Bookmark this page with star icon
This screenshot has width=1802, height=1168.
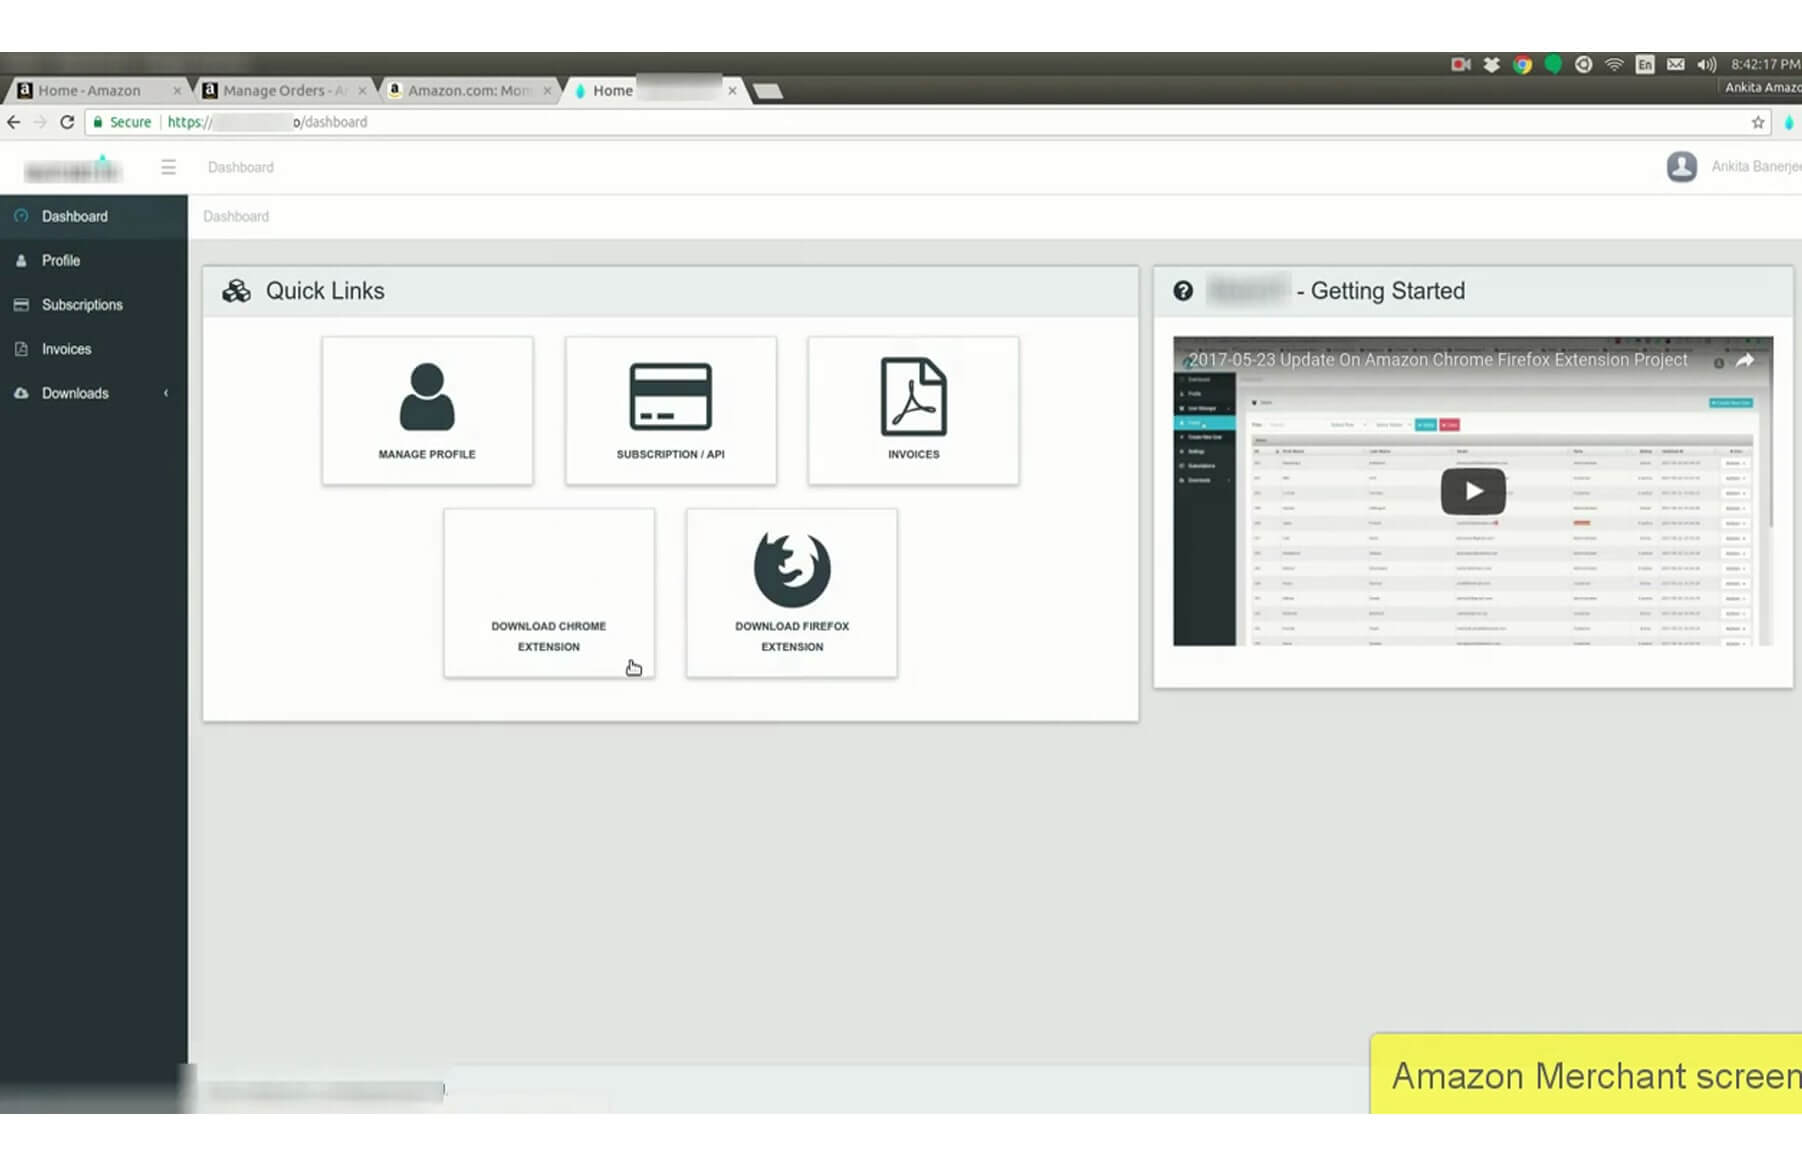[x=1758, y=122]
